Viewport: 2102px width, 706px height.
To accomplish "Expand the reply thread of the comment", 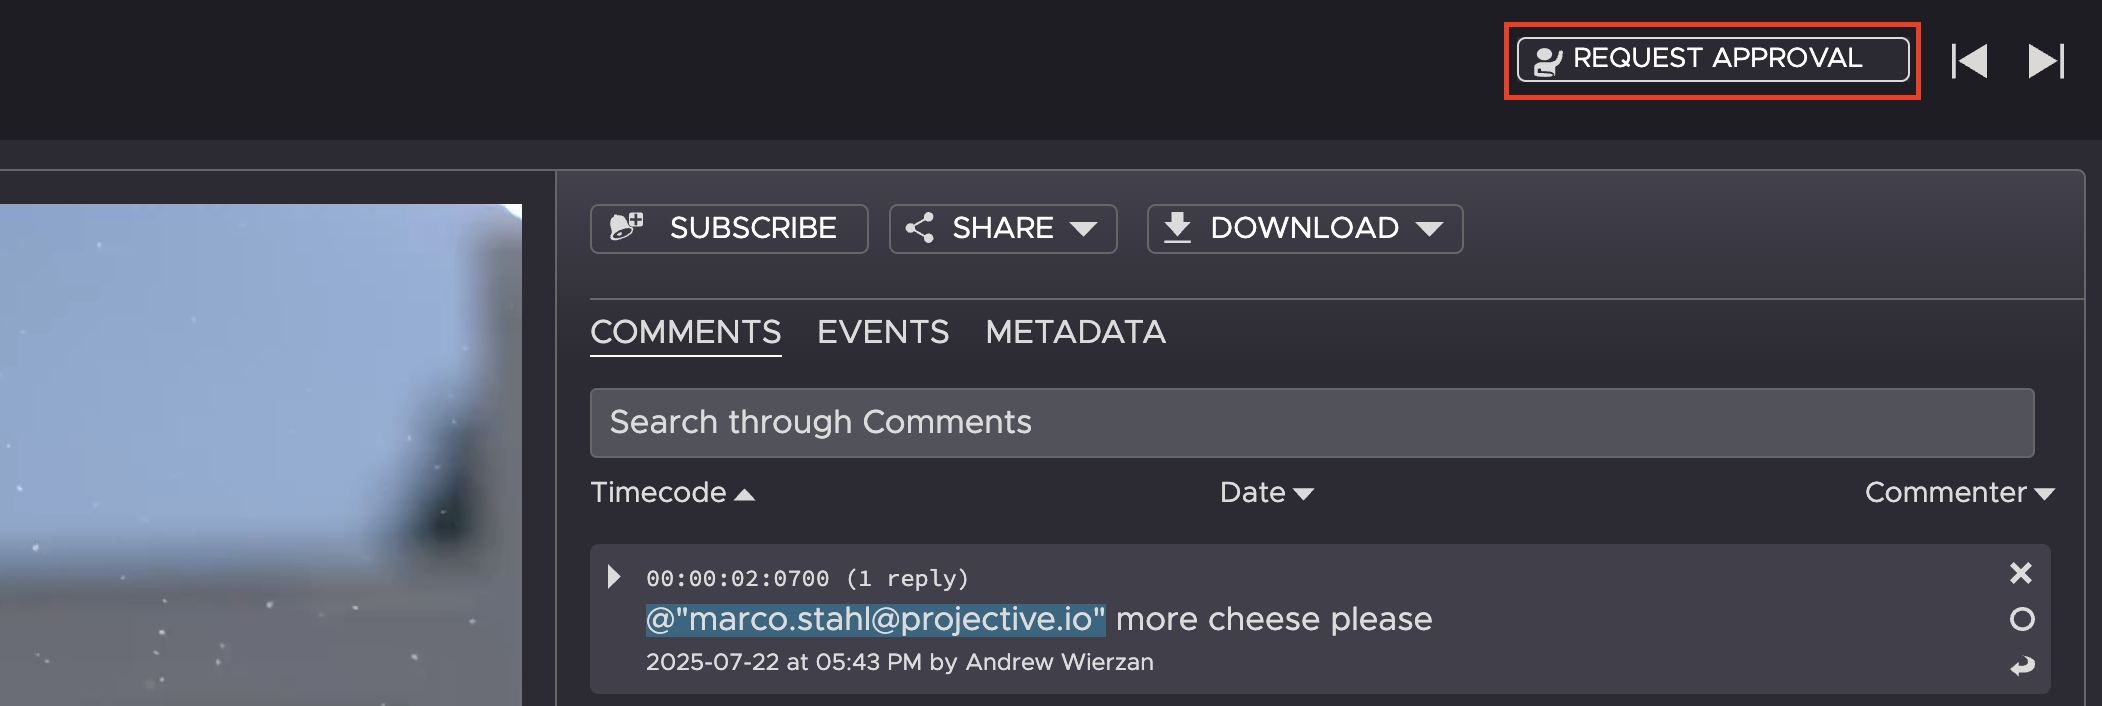I will pyautogui.click(x=614, y=577).
